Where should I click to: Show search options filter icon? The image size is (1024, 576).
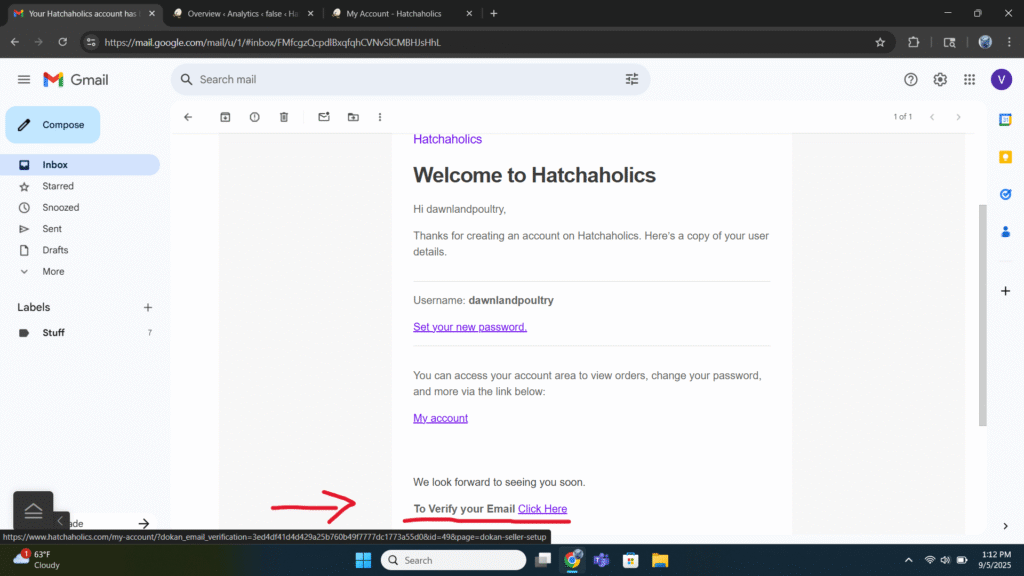632,80
